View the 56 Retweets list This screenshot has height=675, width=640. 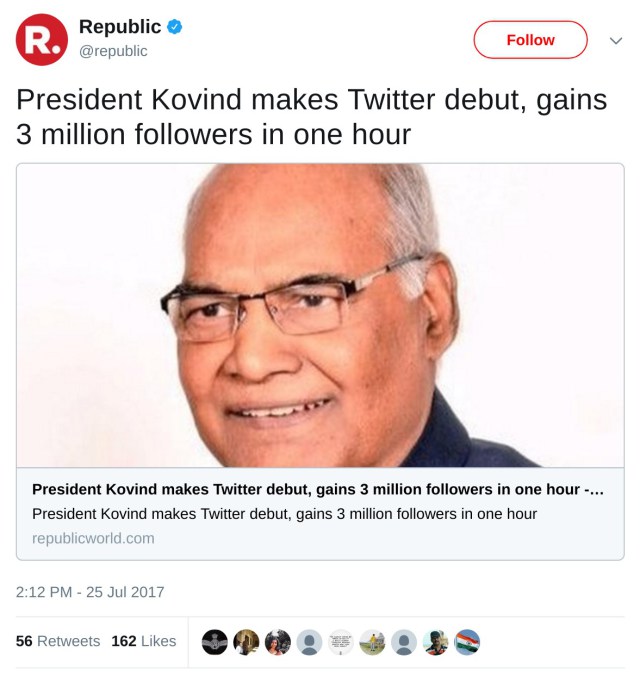58,641
